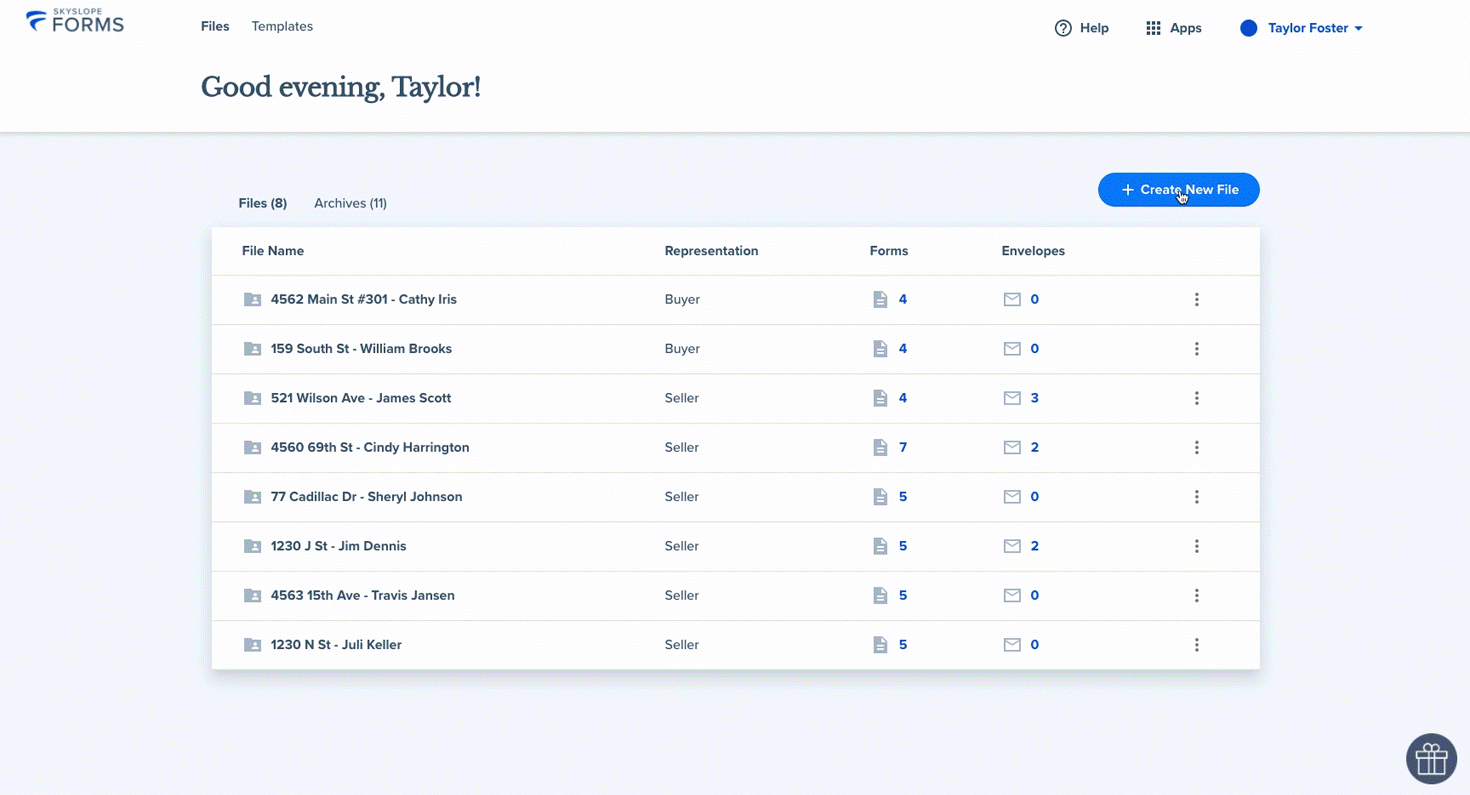Click the Apps label in header
The width and height of the screenshot is (1470, 795).
(1186, 28)
